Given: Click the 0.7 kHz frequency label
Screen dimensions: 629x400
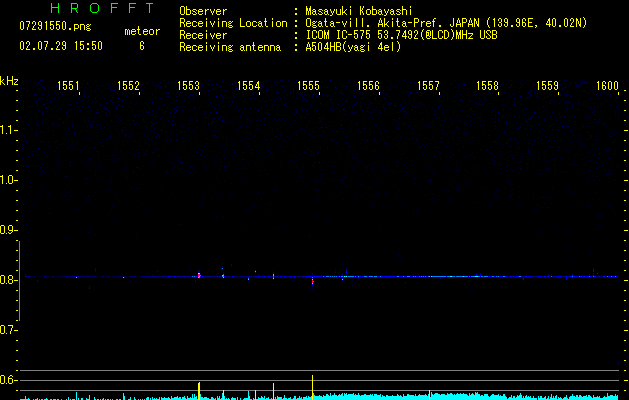Looking at the screenshot, I should click(8, 330).
